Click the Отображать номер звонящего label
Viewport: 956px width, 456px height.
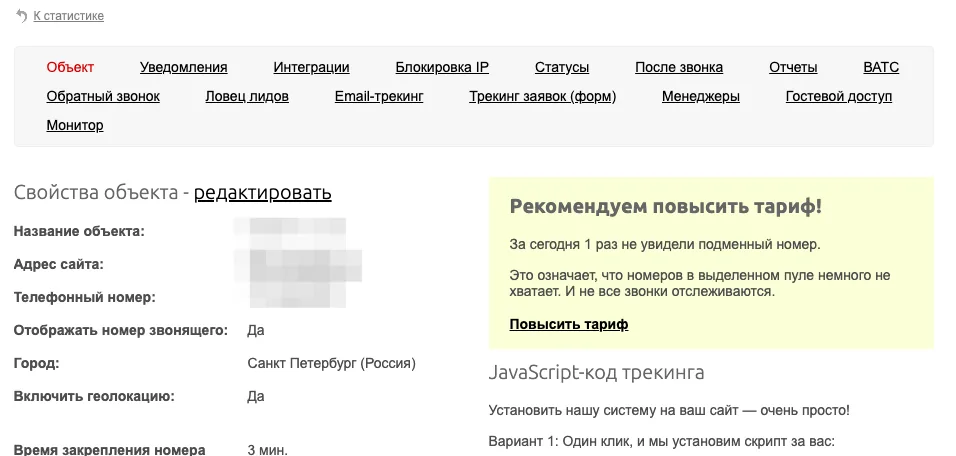coord(121,330)
